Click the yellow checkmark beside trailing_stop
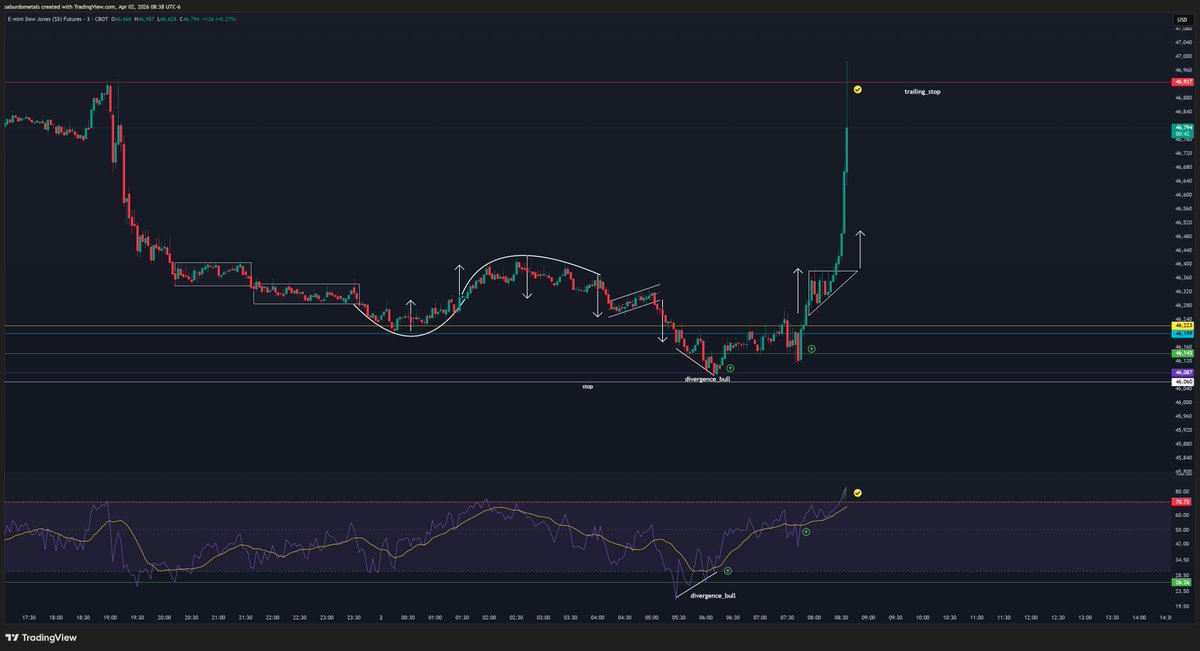Image resolution: width=1200 pixels, height=651 pixels. [x=858, y=90]
